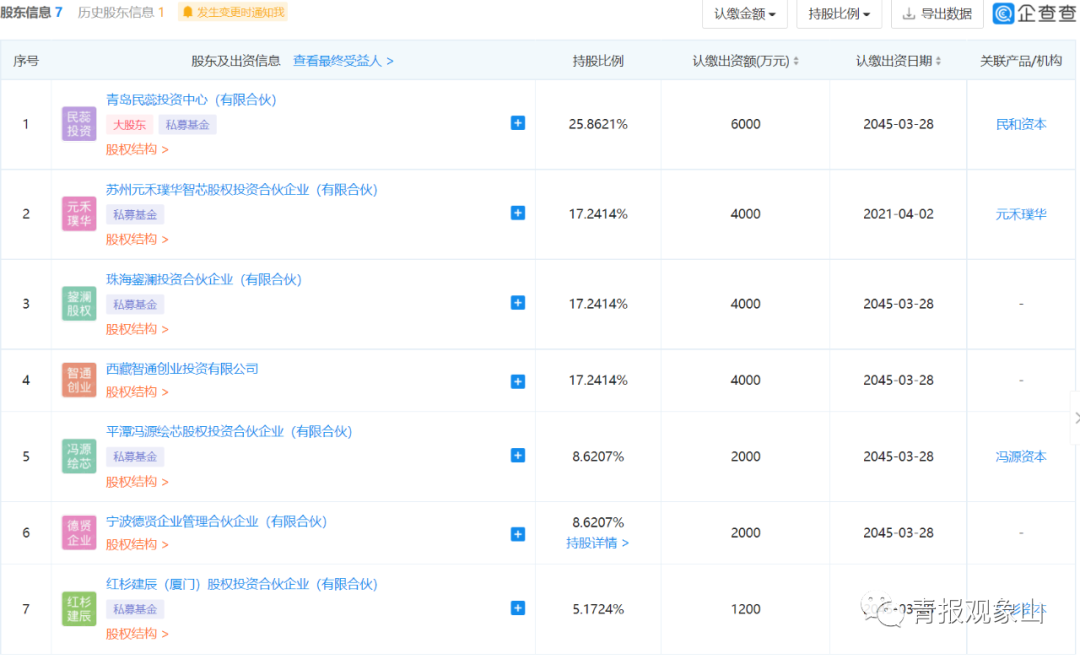Open 青岛民蕊投资中心（有限合伙） company link
1080x659 pixels.
191,100
